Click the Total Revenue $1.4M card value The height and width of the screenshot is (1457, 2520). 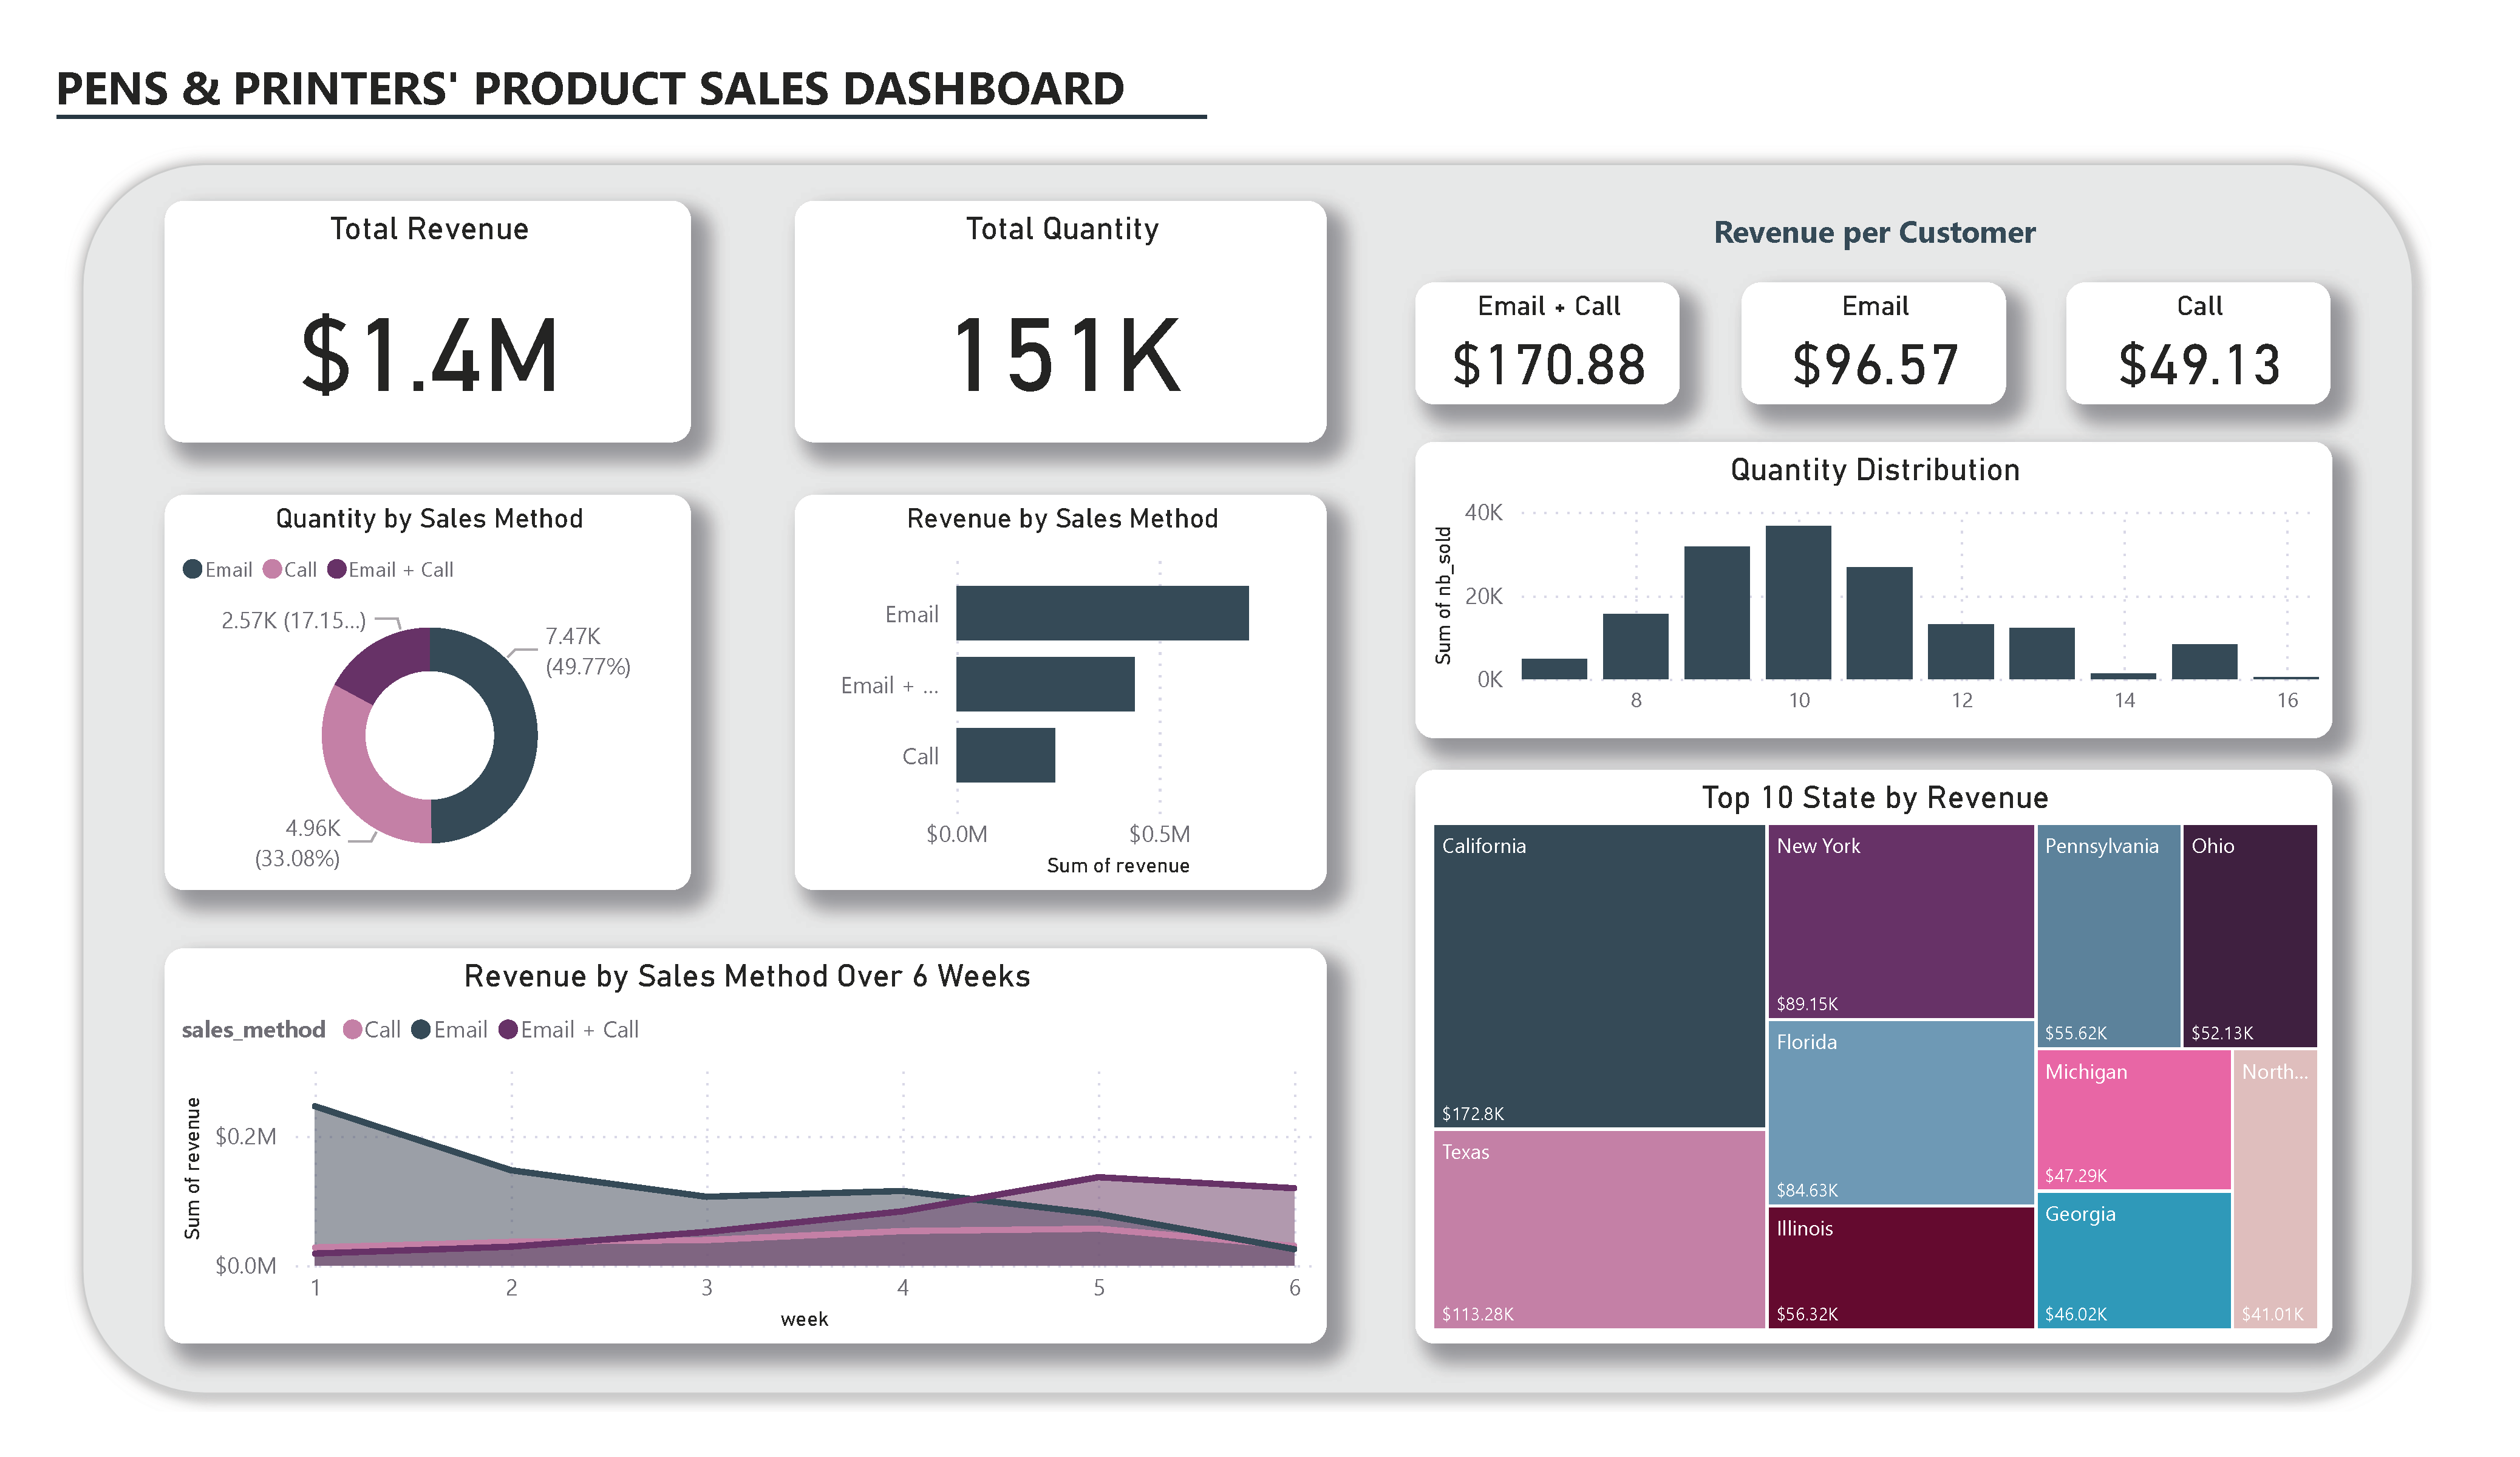coord(430,356)
